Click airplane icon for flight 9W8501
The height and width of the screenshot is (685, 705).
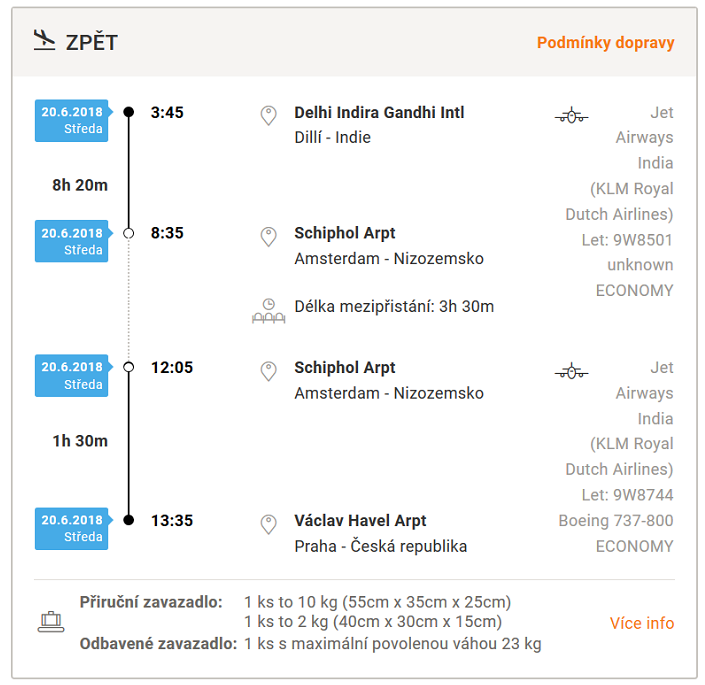pyautogui.click(x=571, y=116)
